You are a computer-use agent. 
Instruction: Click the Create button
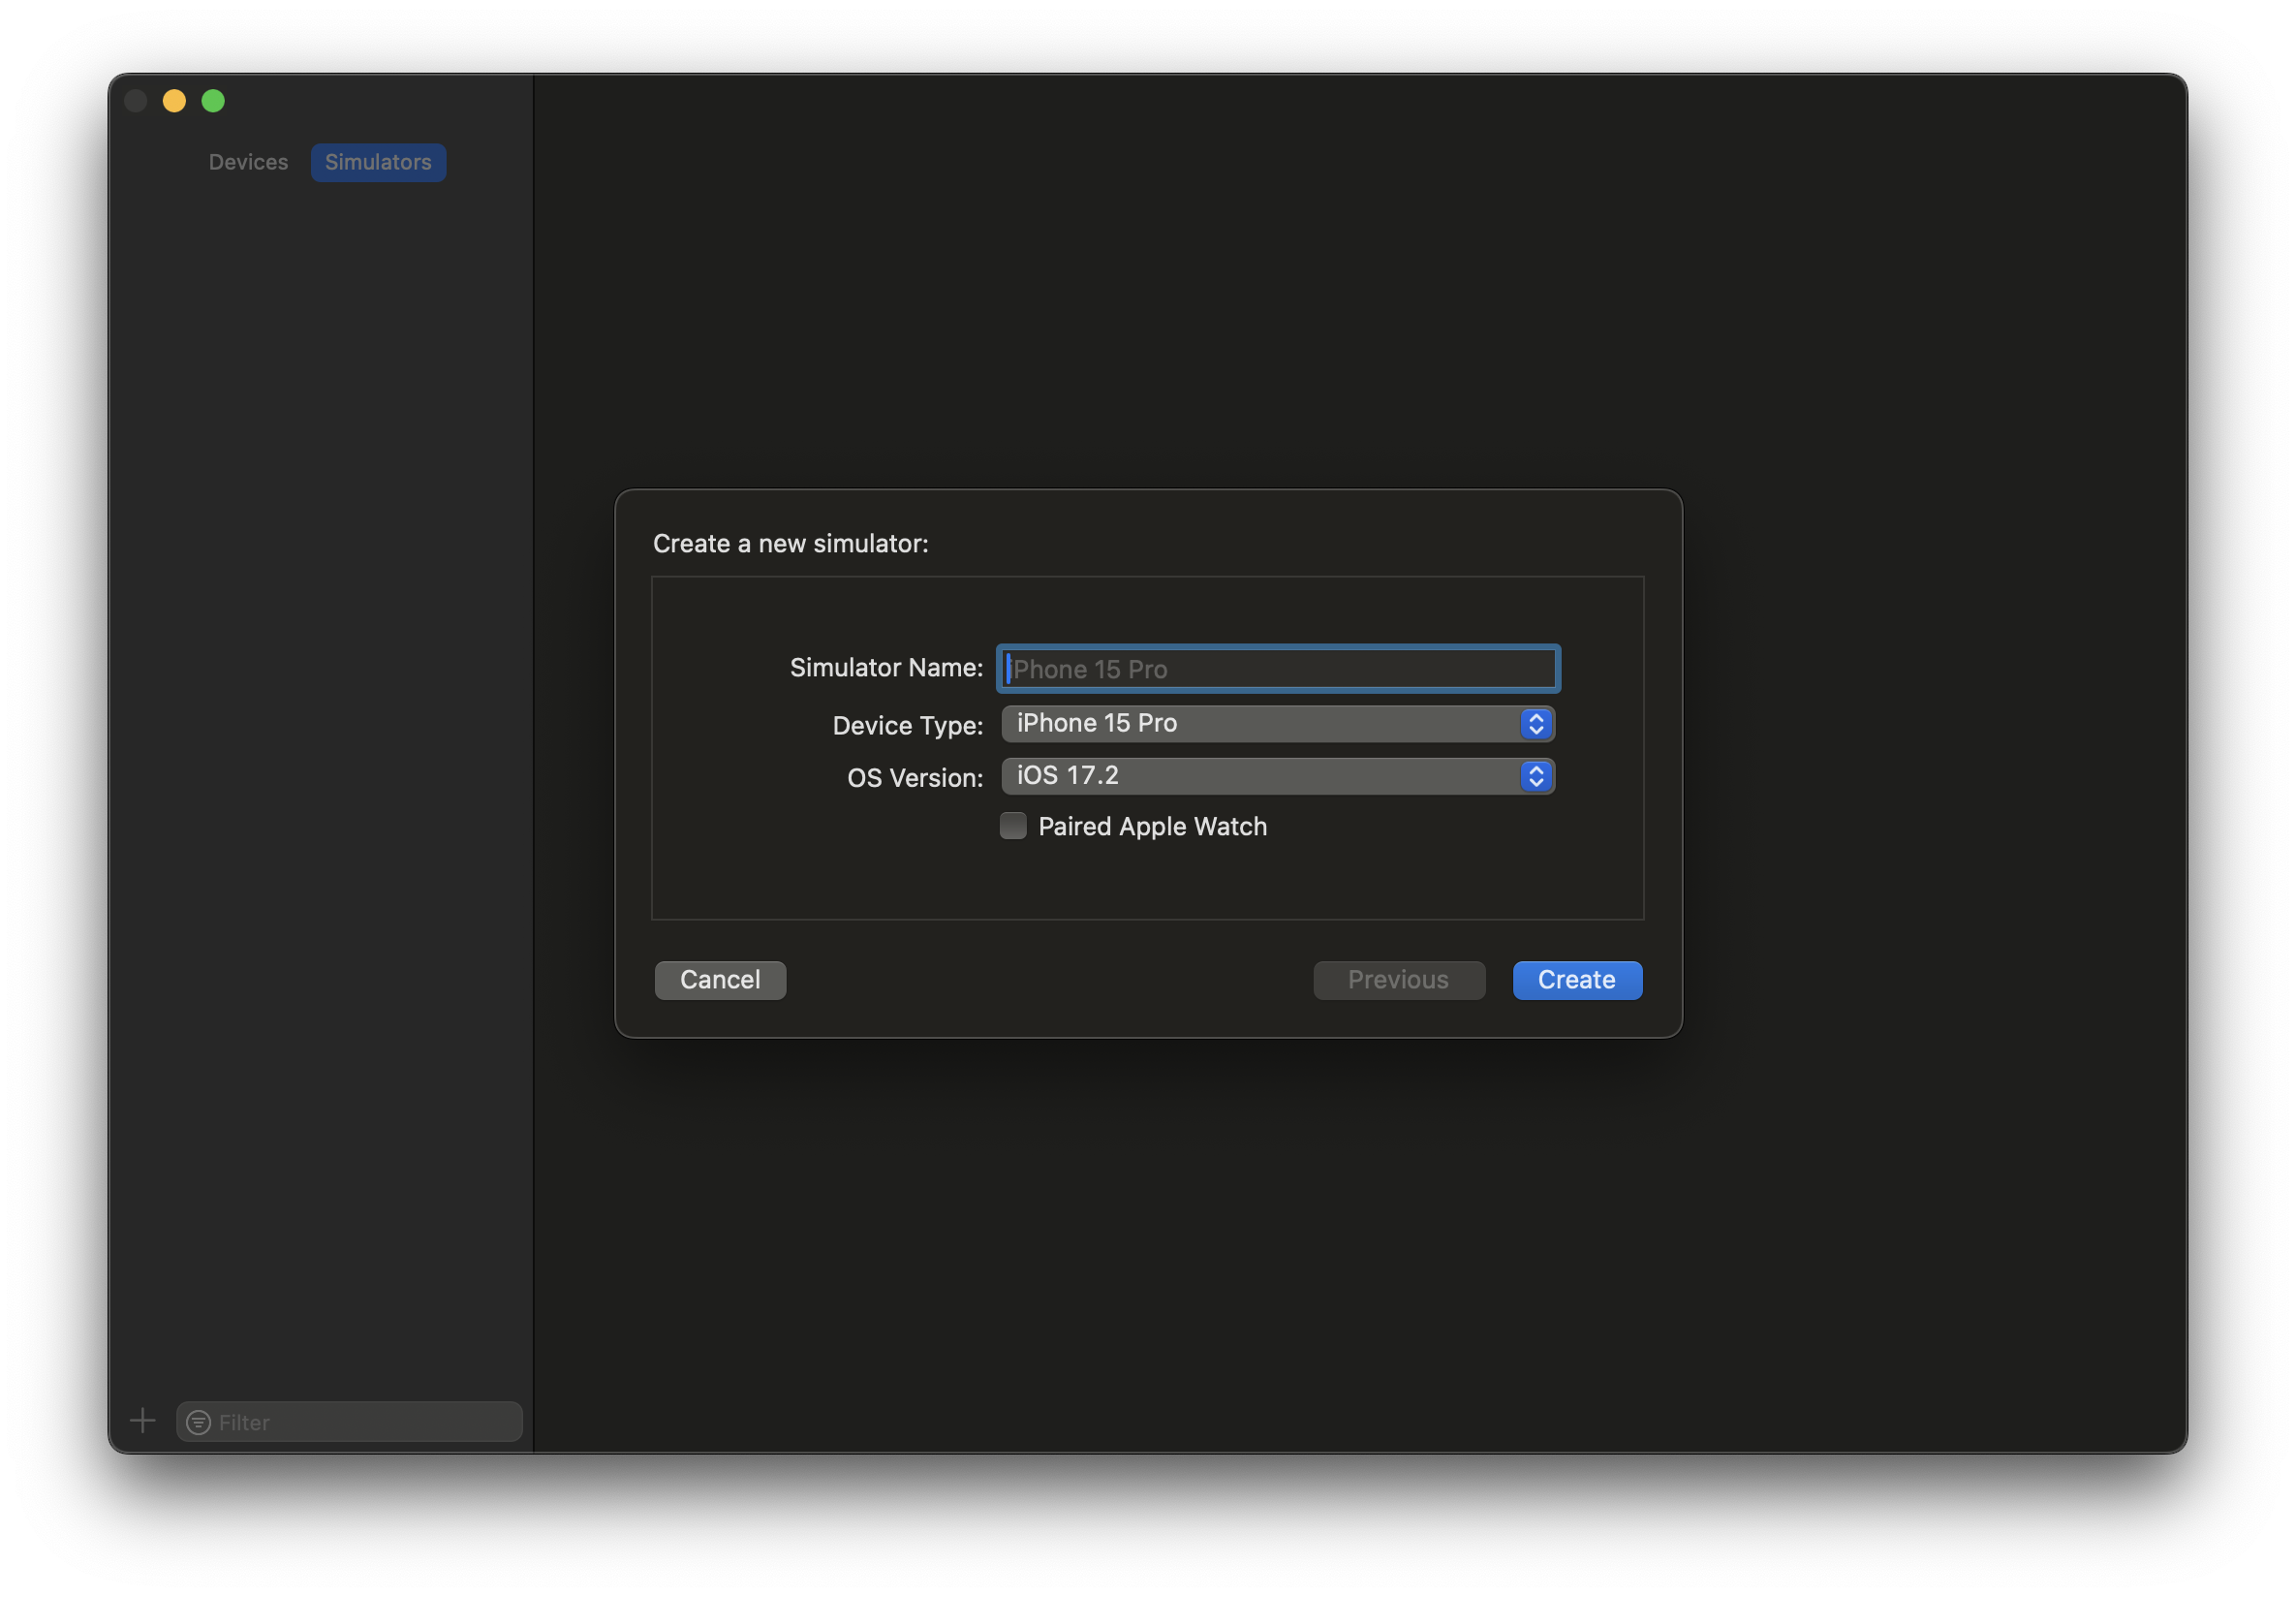(1576, 979)
